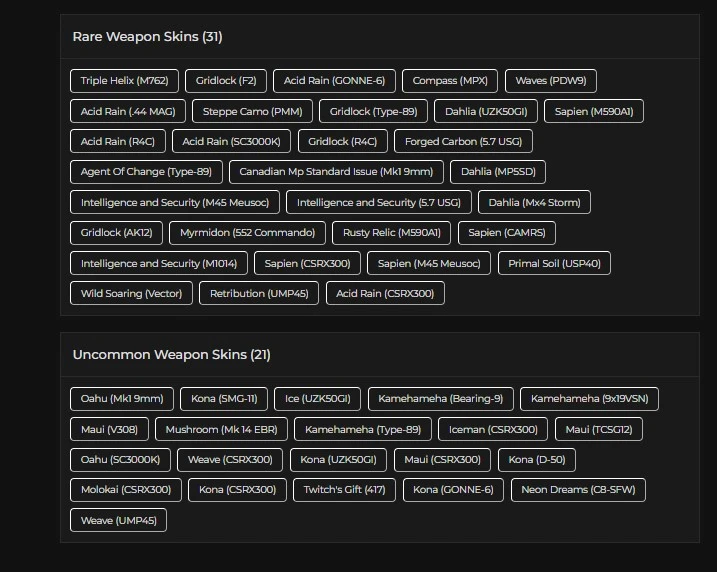The height and width of the screenshot is (572, 717).
Task: Click Intelligence and Security (M1014) tag
Action: 159,263
